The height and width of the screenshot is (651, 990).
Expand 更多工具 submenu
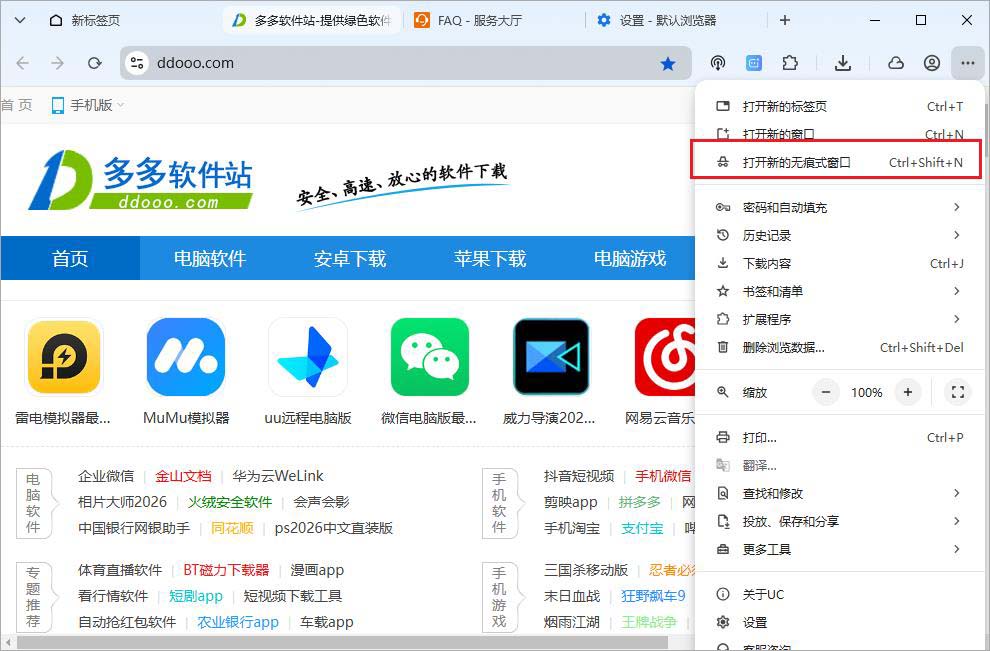pyautogui.click(x=840, y=549)
